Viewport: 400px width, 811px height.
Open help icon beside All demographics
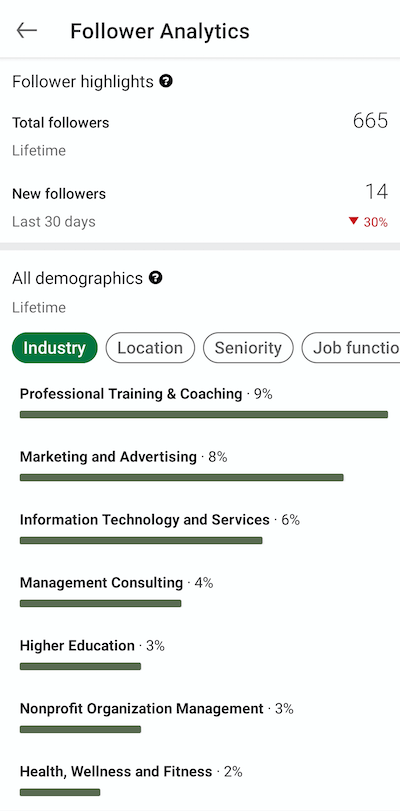point(155,278)
